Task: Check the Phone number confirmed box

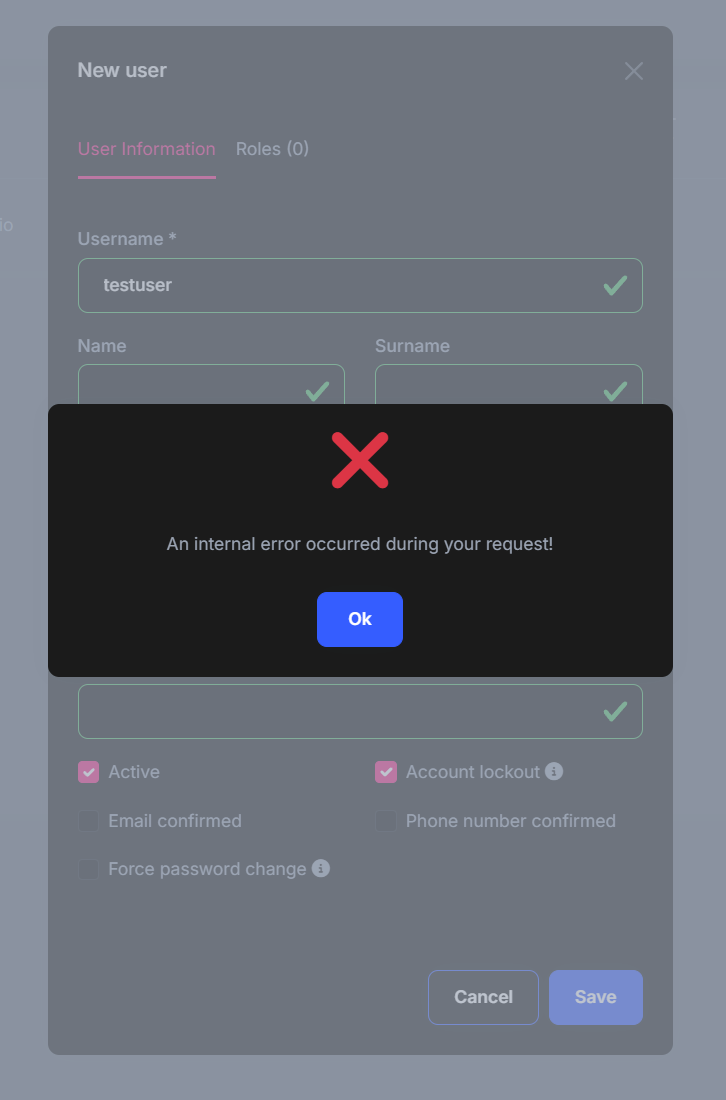Action: coord(386,821)
